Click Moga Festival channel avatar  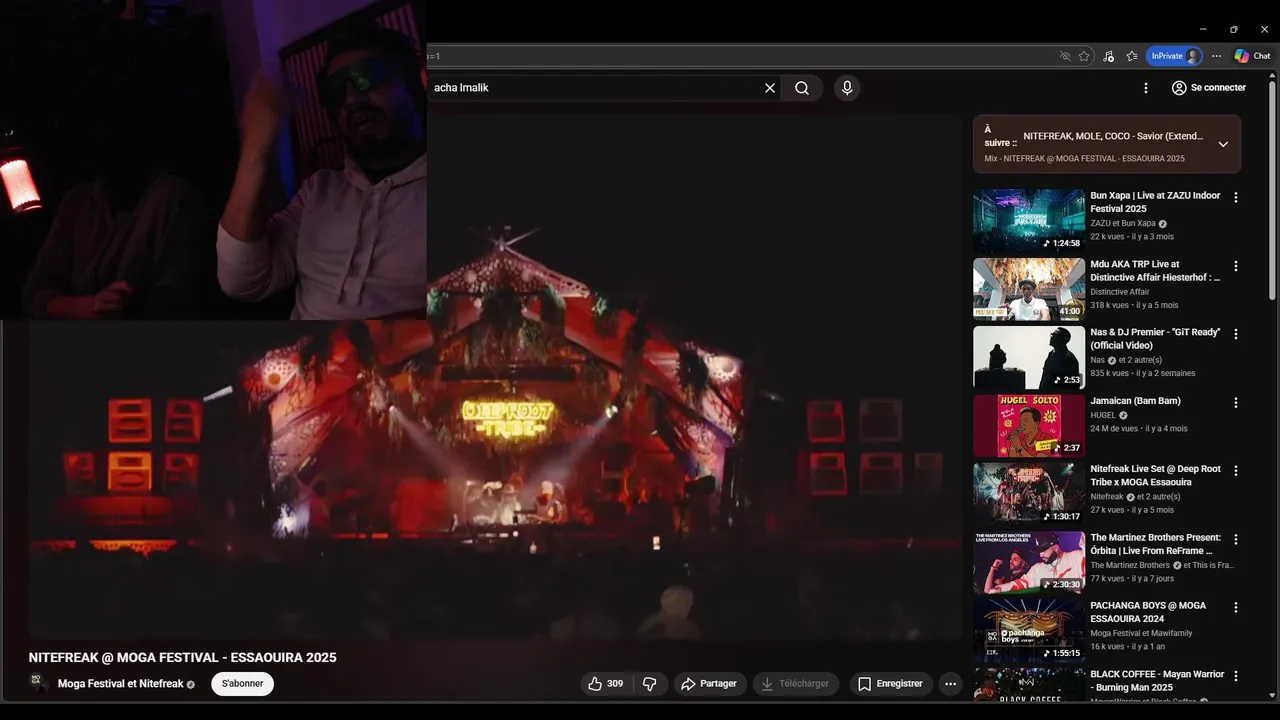(40, 684)
